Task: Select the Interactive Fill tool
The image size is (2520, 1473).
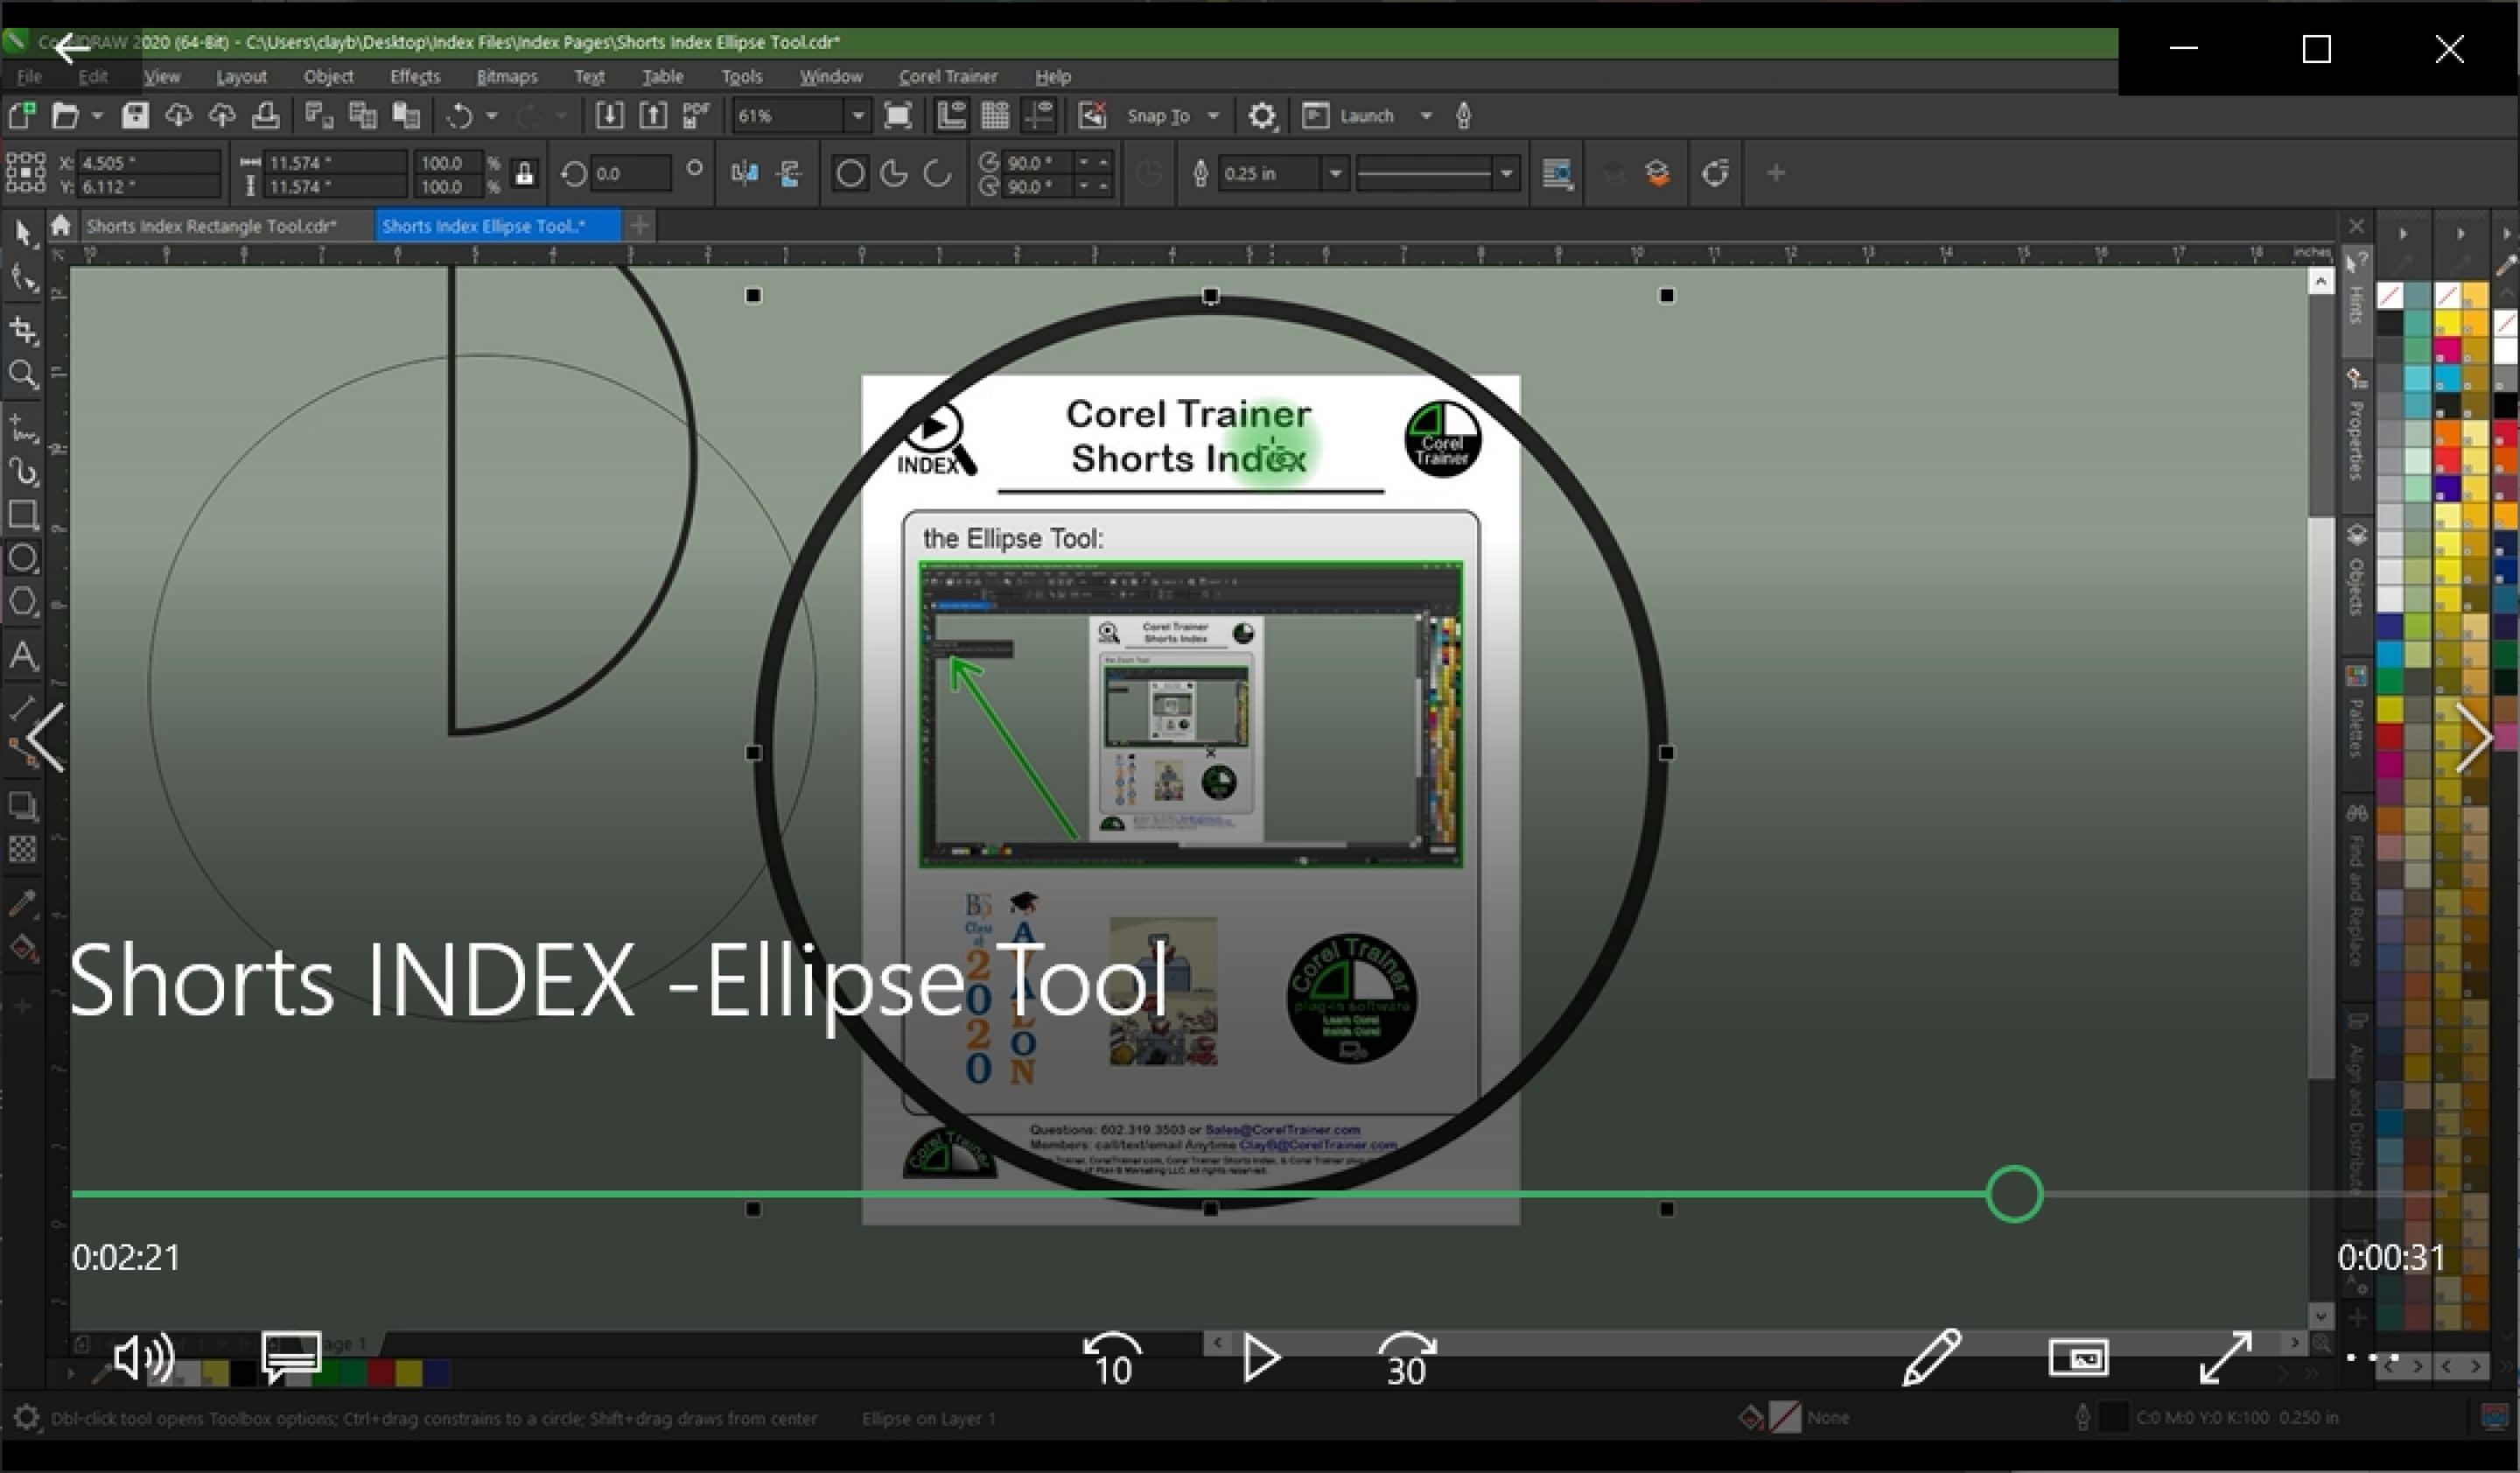Action: pos(23,948)
